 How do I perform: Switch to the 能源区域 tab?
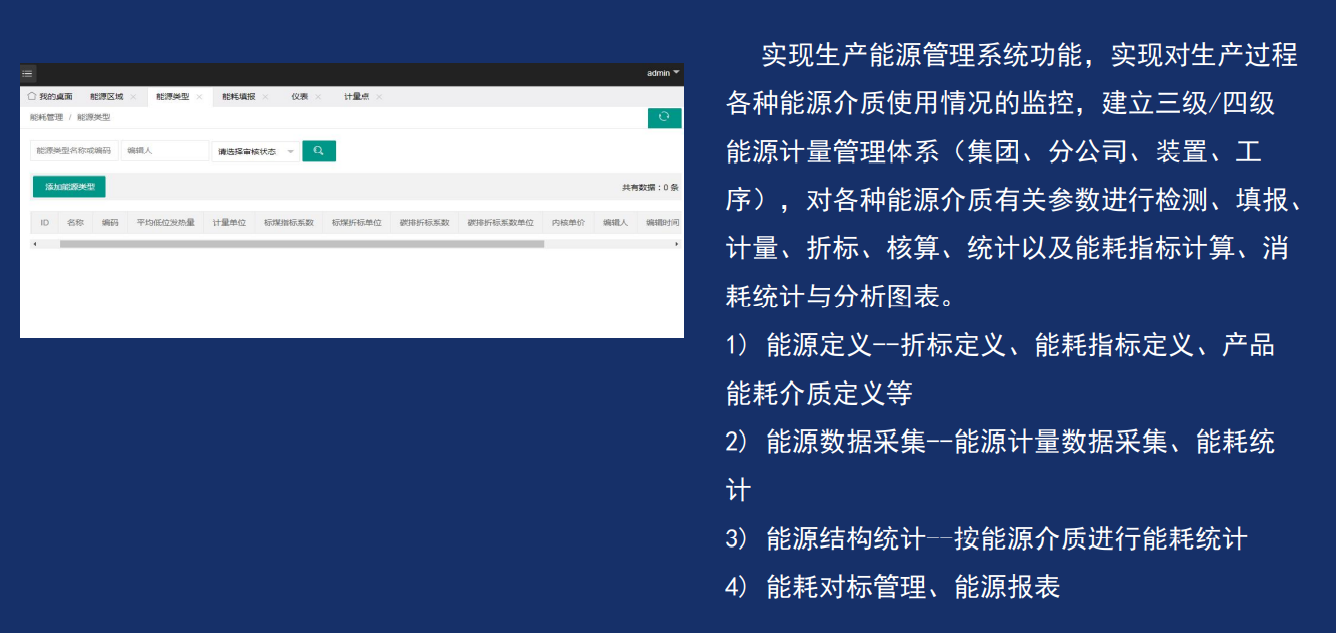[x=107, y=97]
